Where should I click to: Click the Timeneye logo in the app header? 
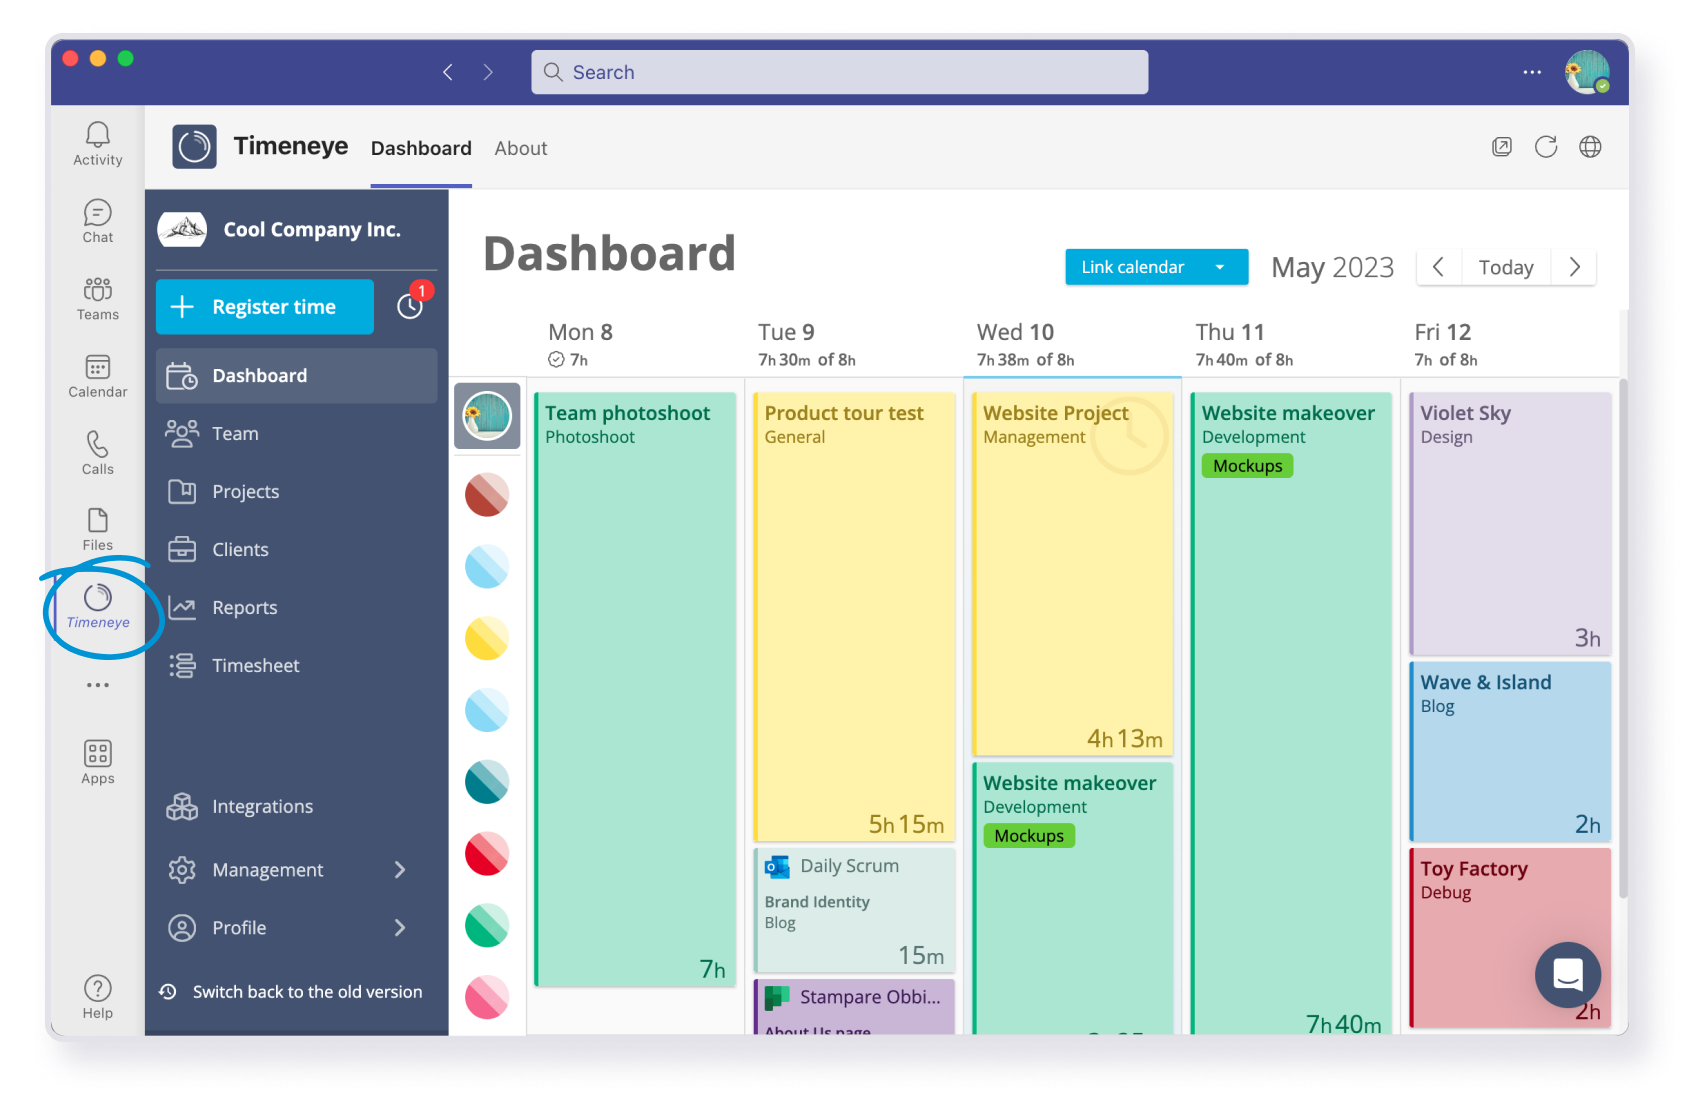point(194,147)
